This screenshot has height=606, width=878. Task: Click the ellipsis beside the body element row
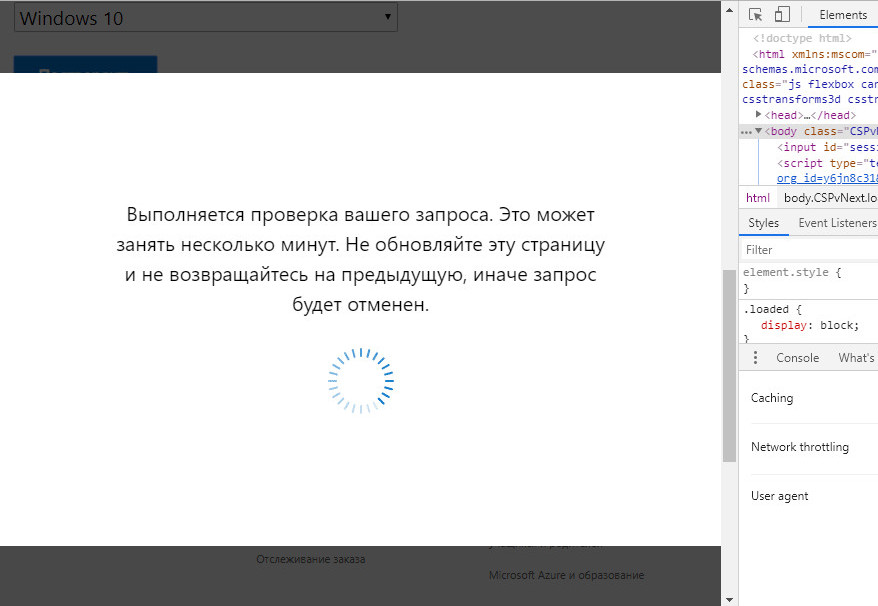tap(746, 132)
